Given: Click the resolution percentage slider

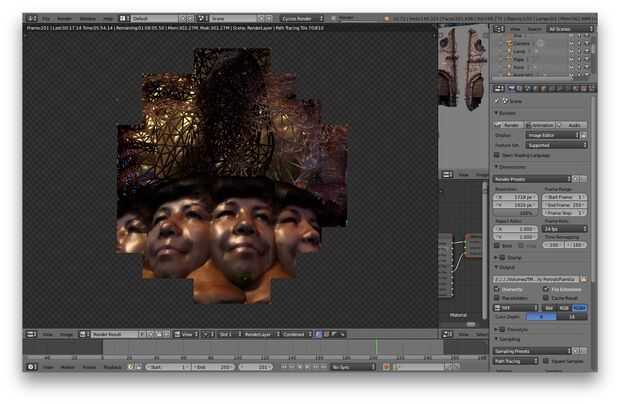Looking at the screenshot, I should pos(516,213).
